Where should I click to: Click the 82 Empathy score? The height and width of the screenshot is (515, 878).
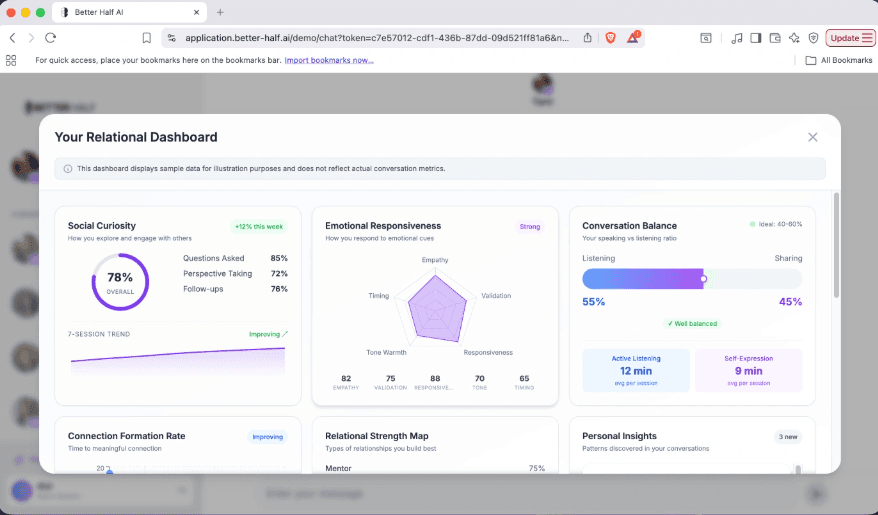pyautogui.click(x=346, y=382)
